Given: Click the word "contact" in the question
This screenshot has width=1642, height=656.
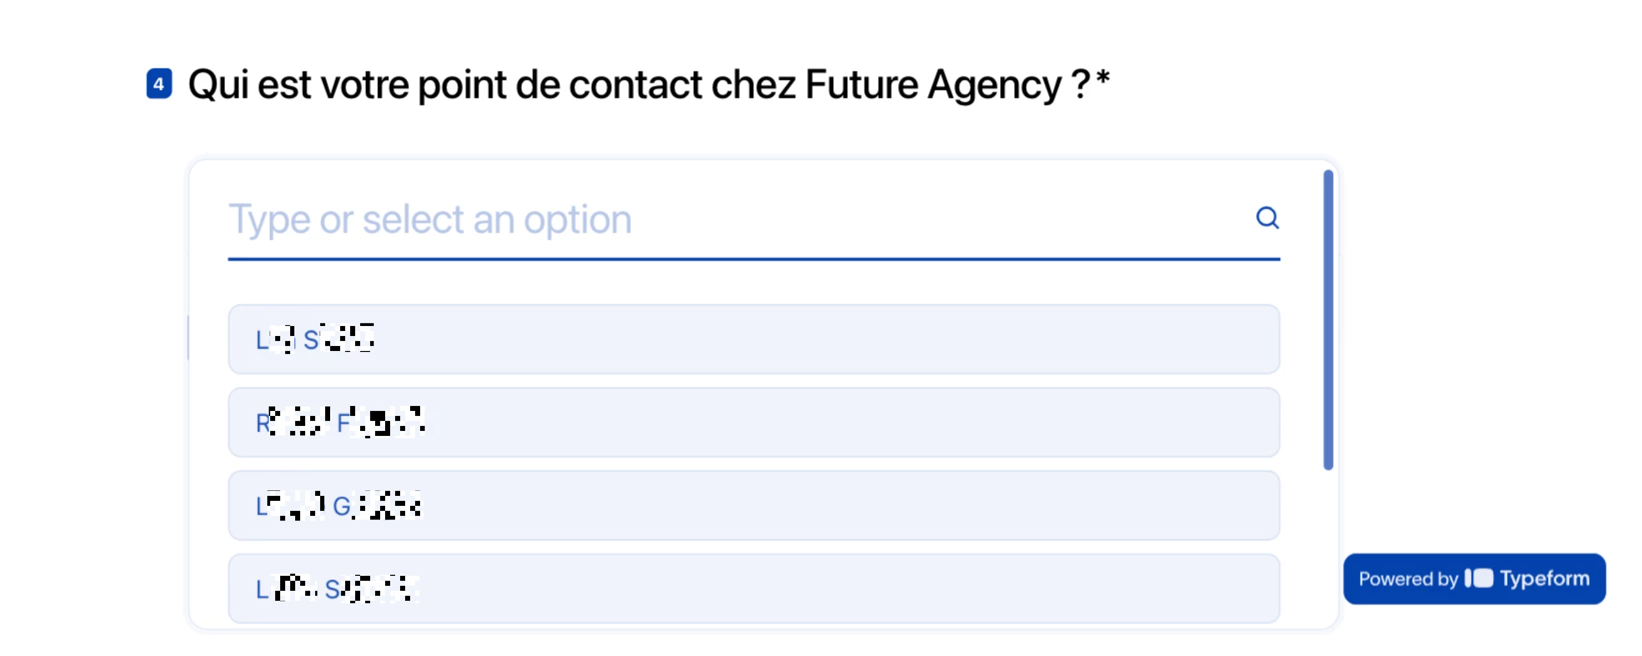Looking at the screenshot, I should (635, 85).
